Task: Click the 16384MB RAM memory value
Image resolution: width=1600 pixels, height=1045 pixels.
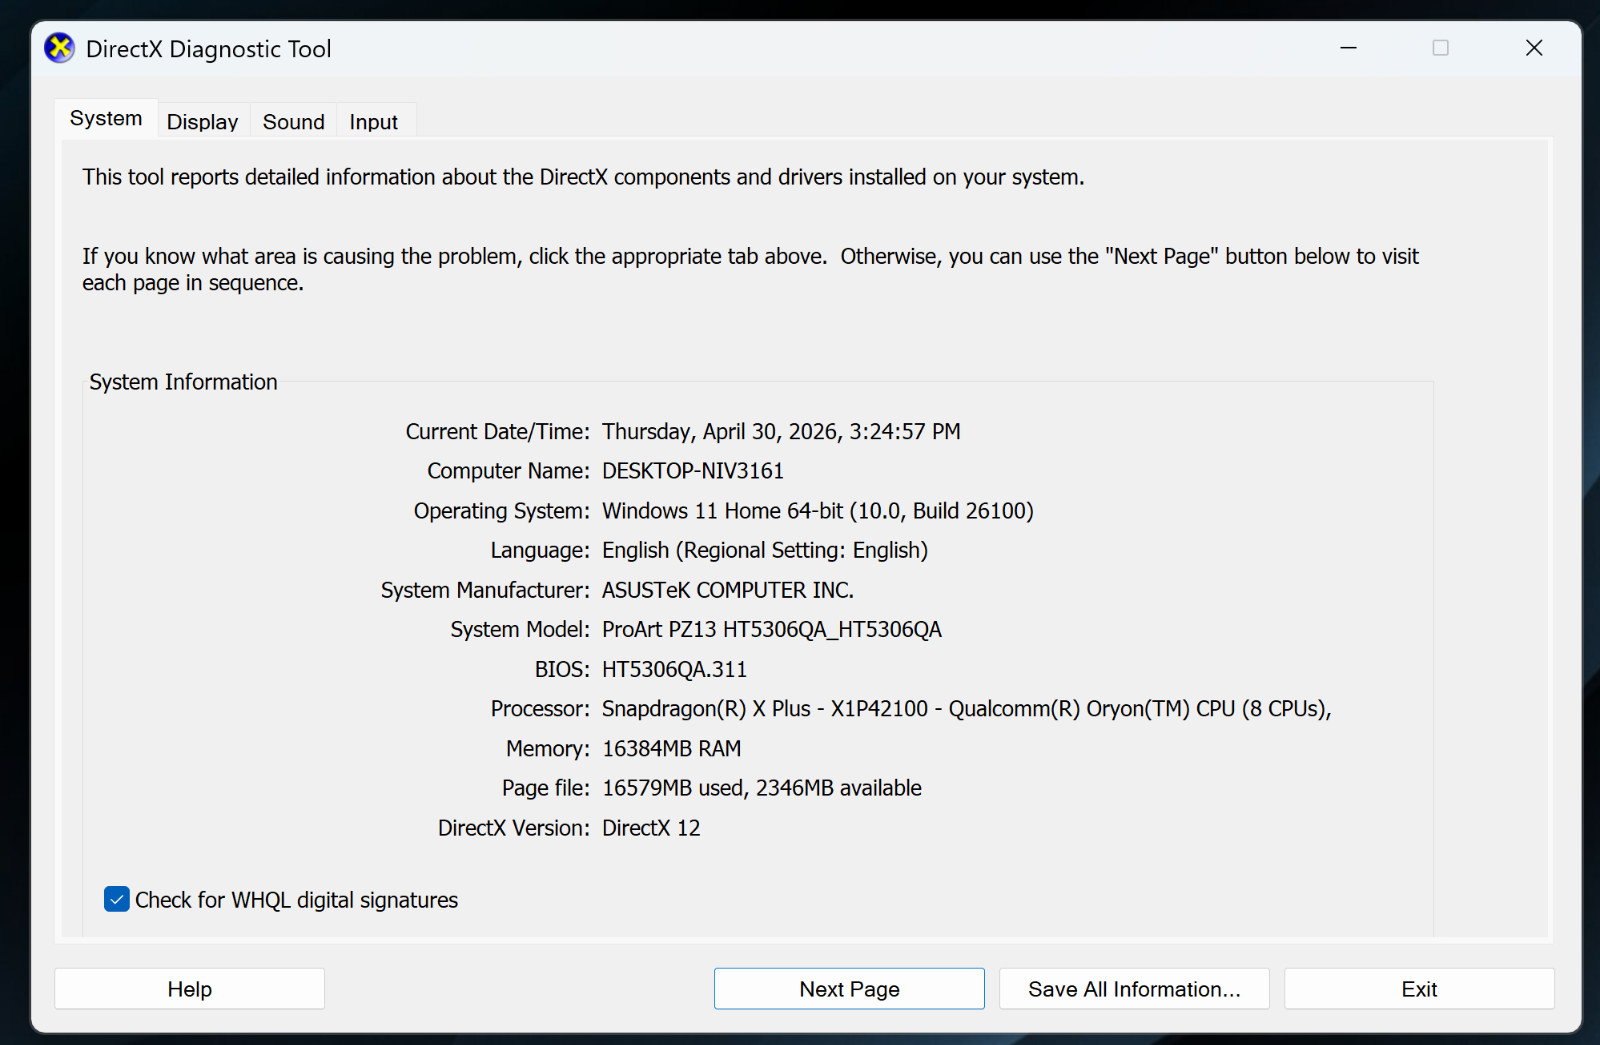Action: tap(672, 749)
